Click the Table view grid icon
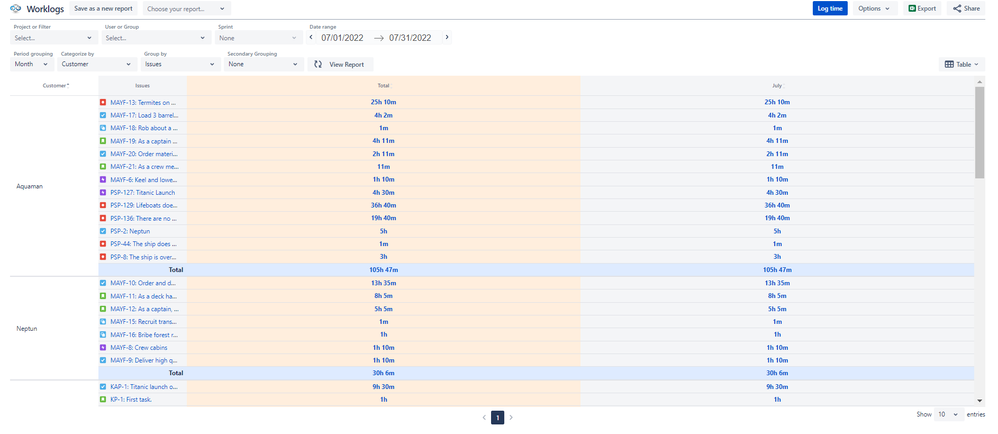 [x=949, y=64]
